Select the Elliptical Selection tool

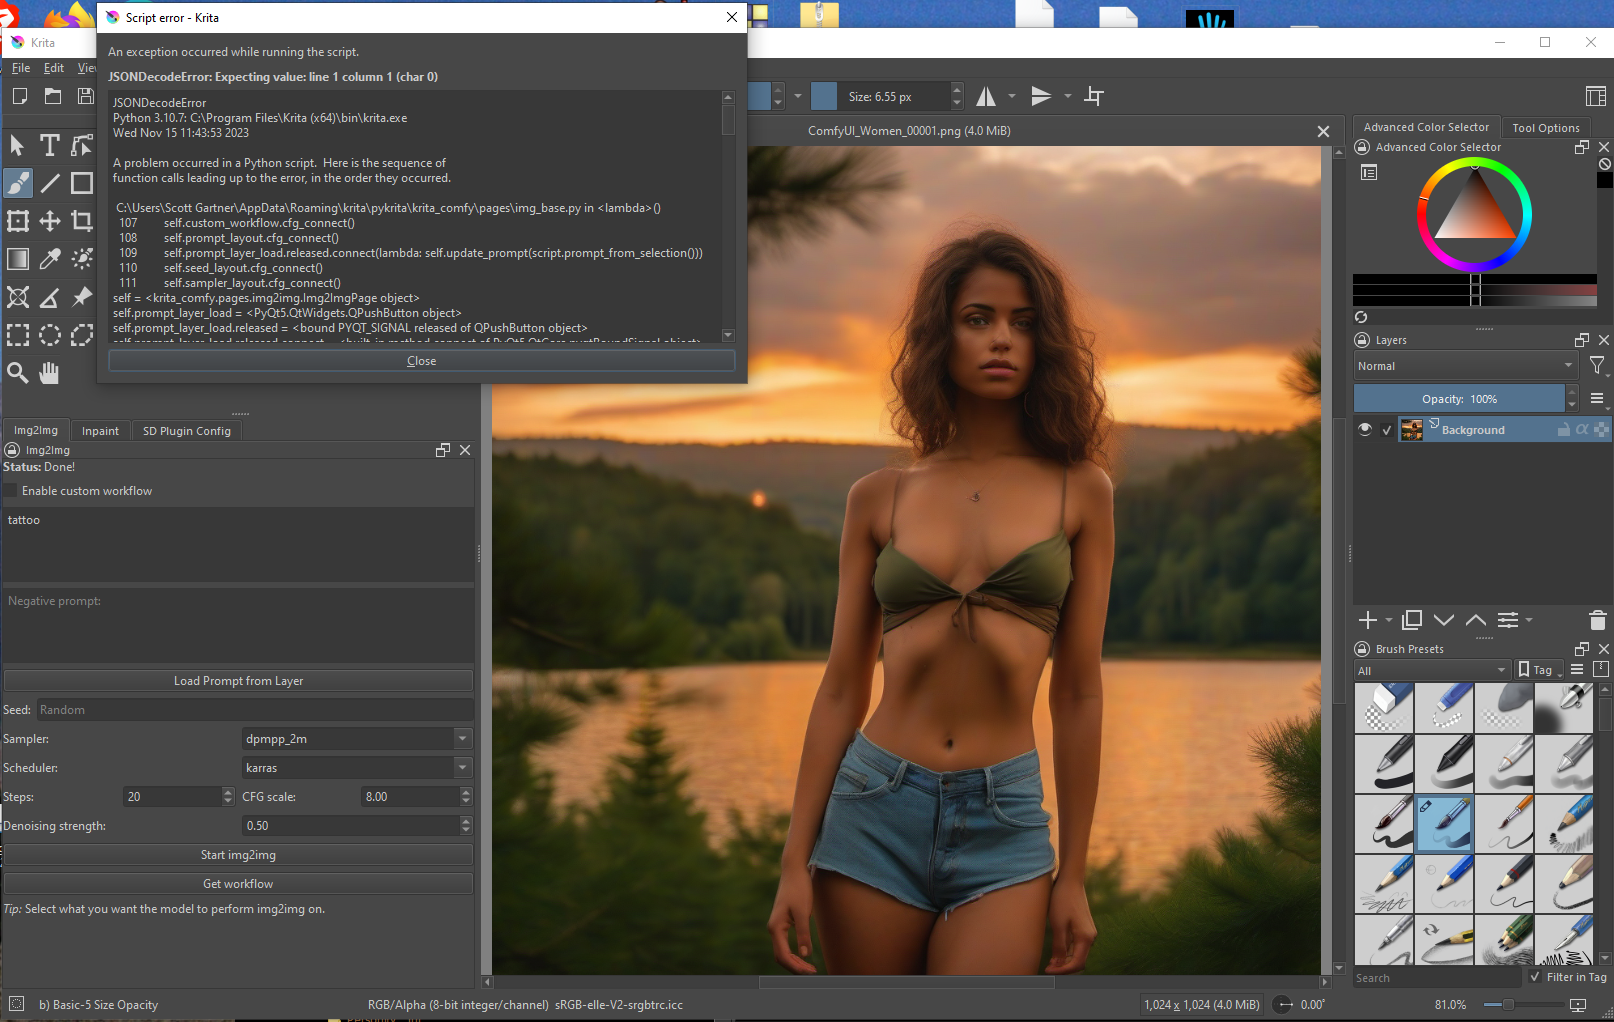(x=50, y=335)
